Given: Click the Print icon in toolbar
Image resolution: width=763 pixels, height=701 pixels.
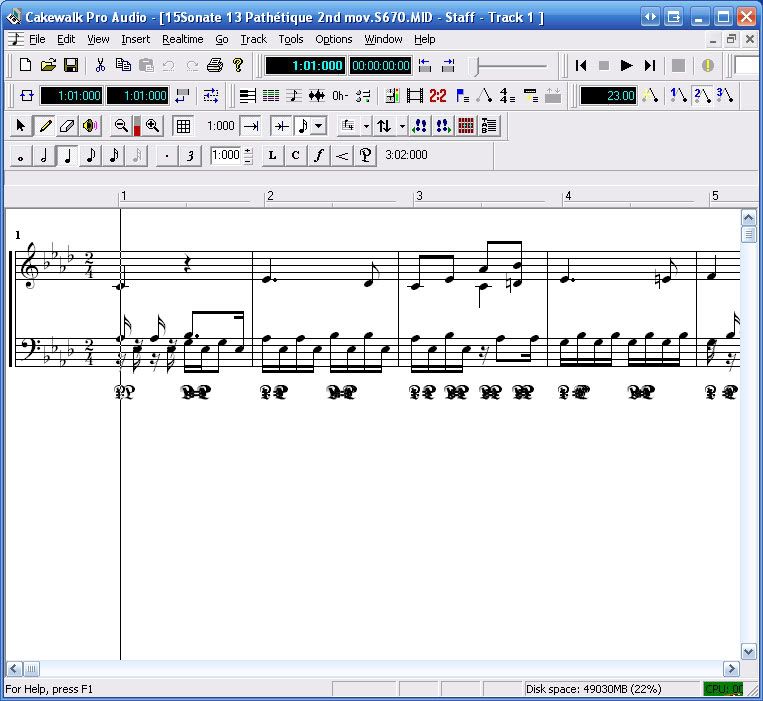Looking at the screenshot, I should click(x=214, y=66).
